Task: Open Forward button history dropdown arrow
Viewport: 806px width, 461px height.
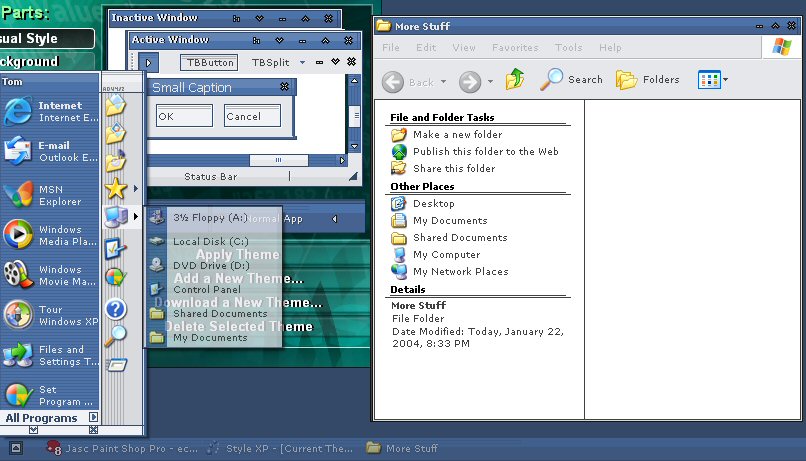Action: click(490, 82)
